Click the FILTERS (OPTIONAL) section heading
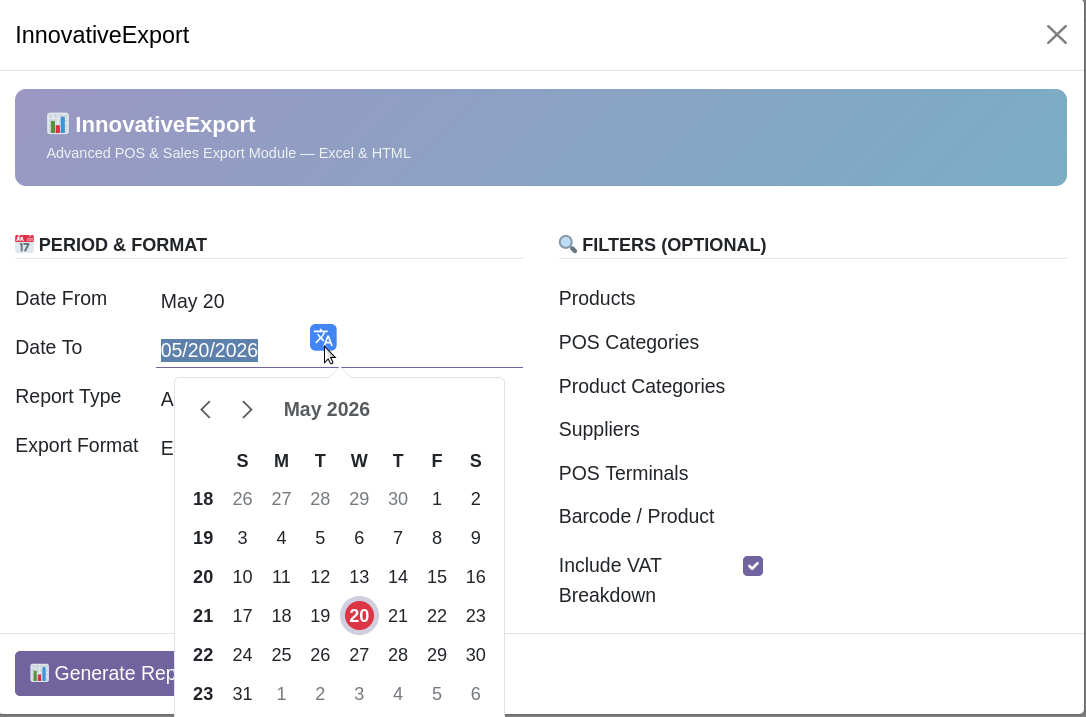The height and width of the screenshot is (717, 1086). point(674,245)
